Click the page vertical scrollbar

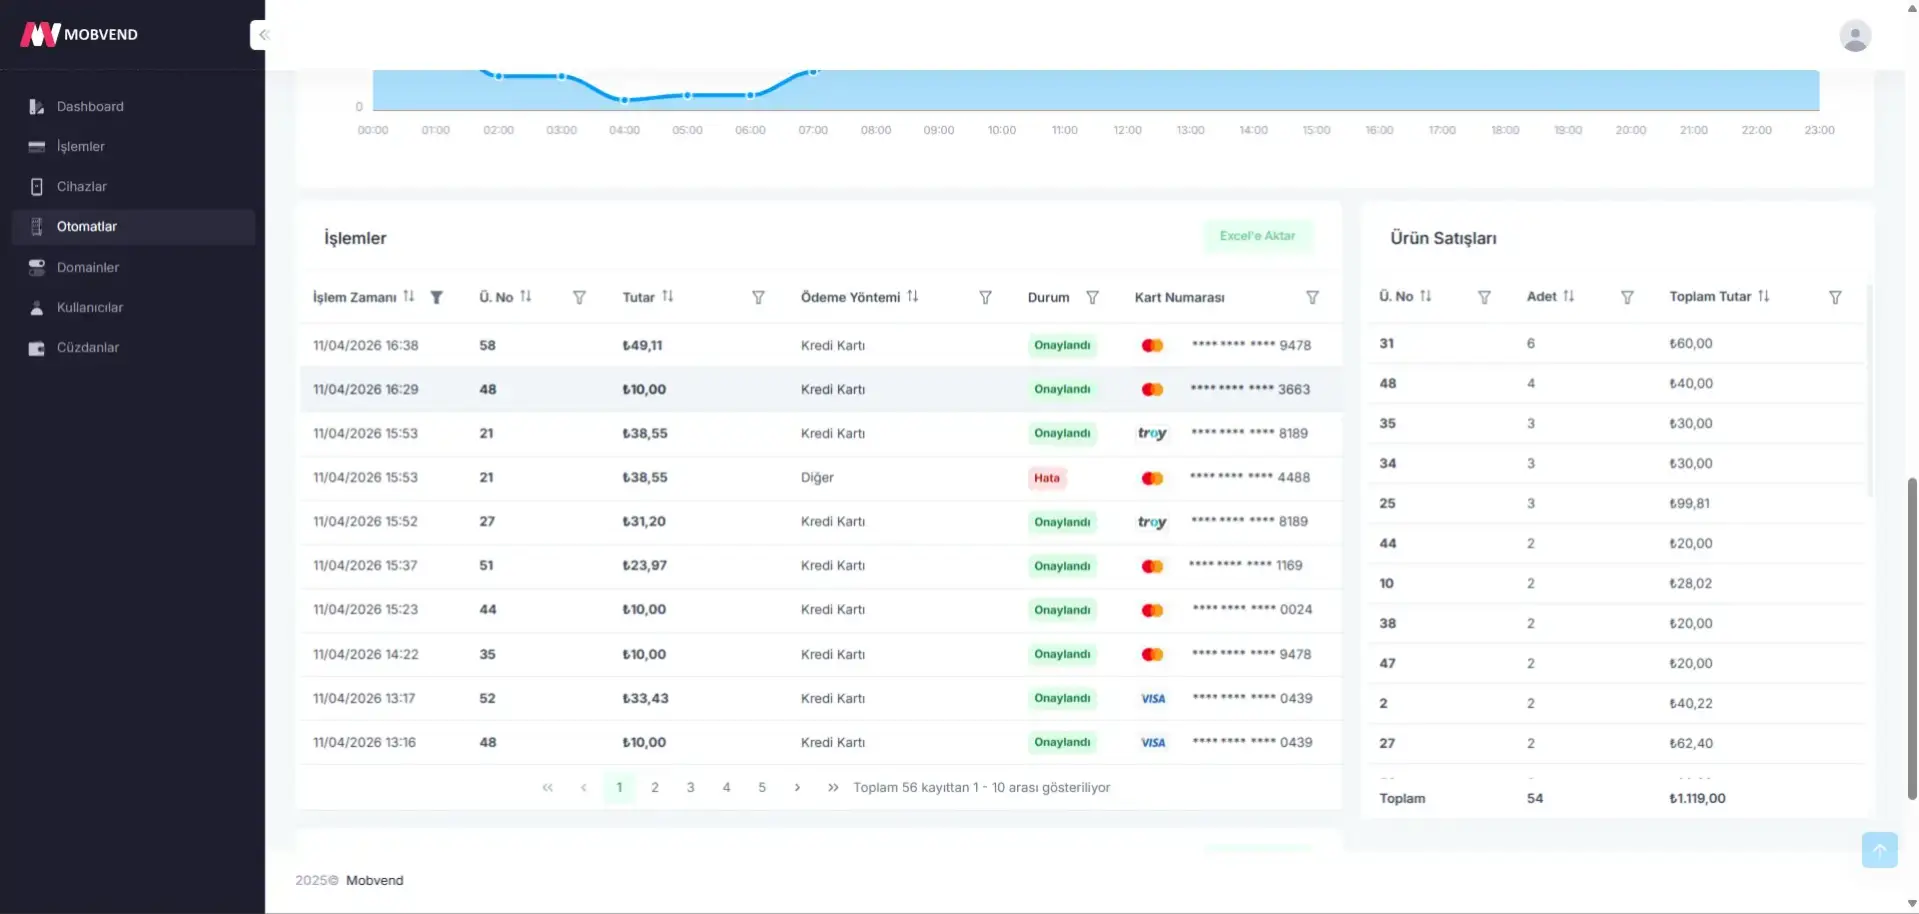1911,640
